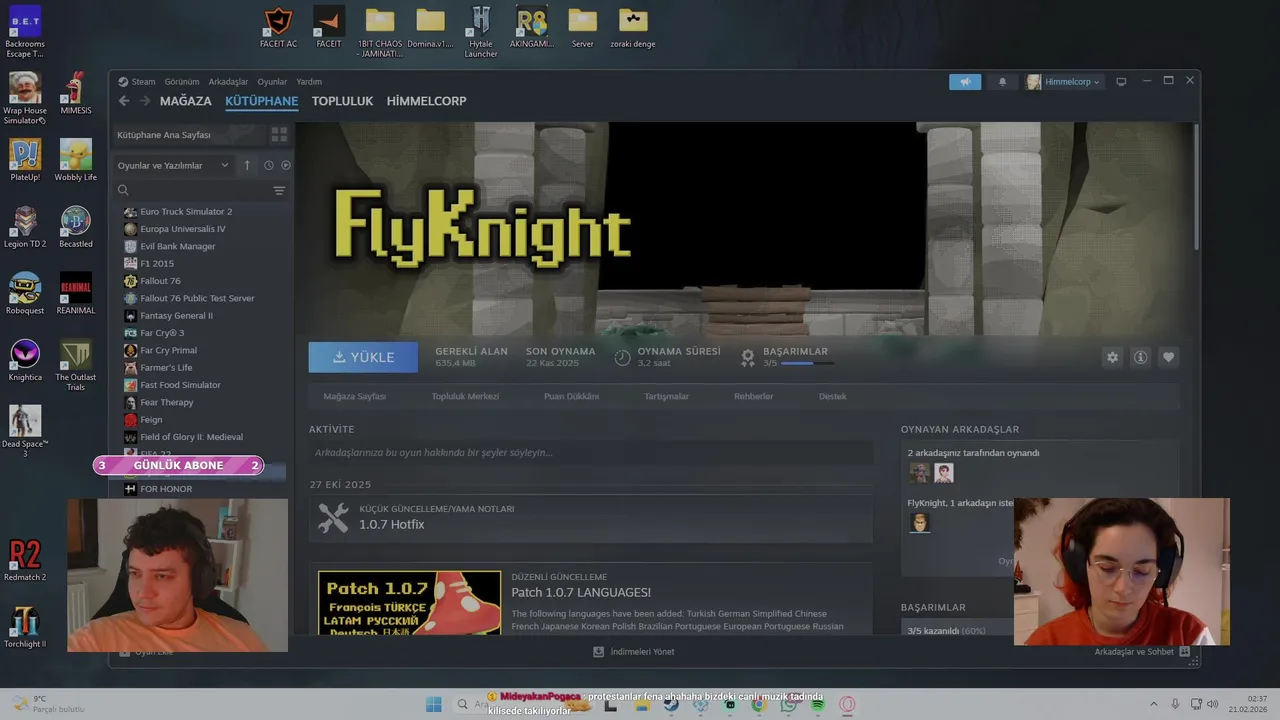This screenshot has width=1280, height=720.
Task: Open Redmatch 2 desktop icon
Action: (25, 560)
